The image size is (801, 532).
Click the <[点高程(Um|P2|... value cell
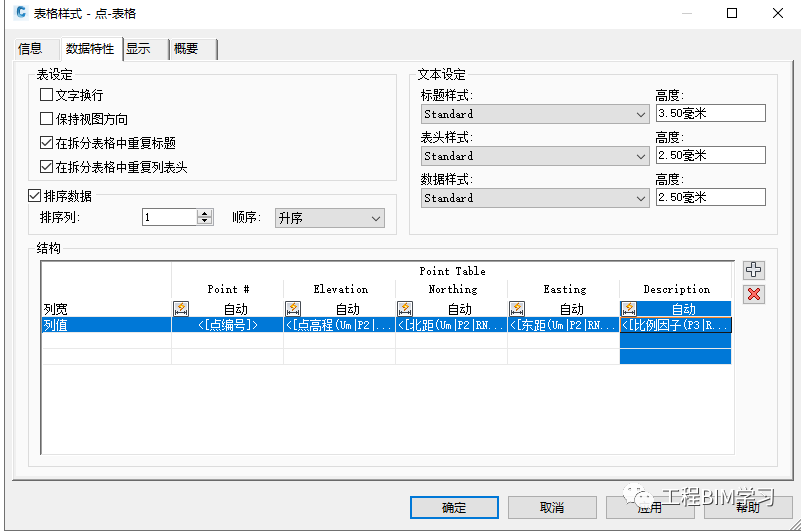tap(340, 325)
